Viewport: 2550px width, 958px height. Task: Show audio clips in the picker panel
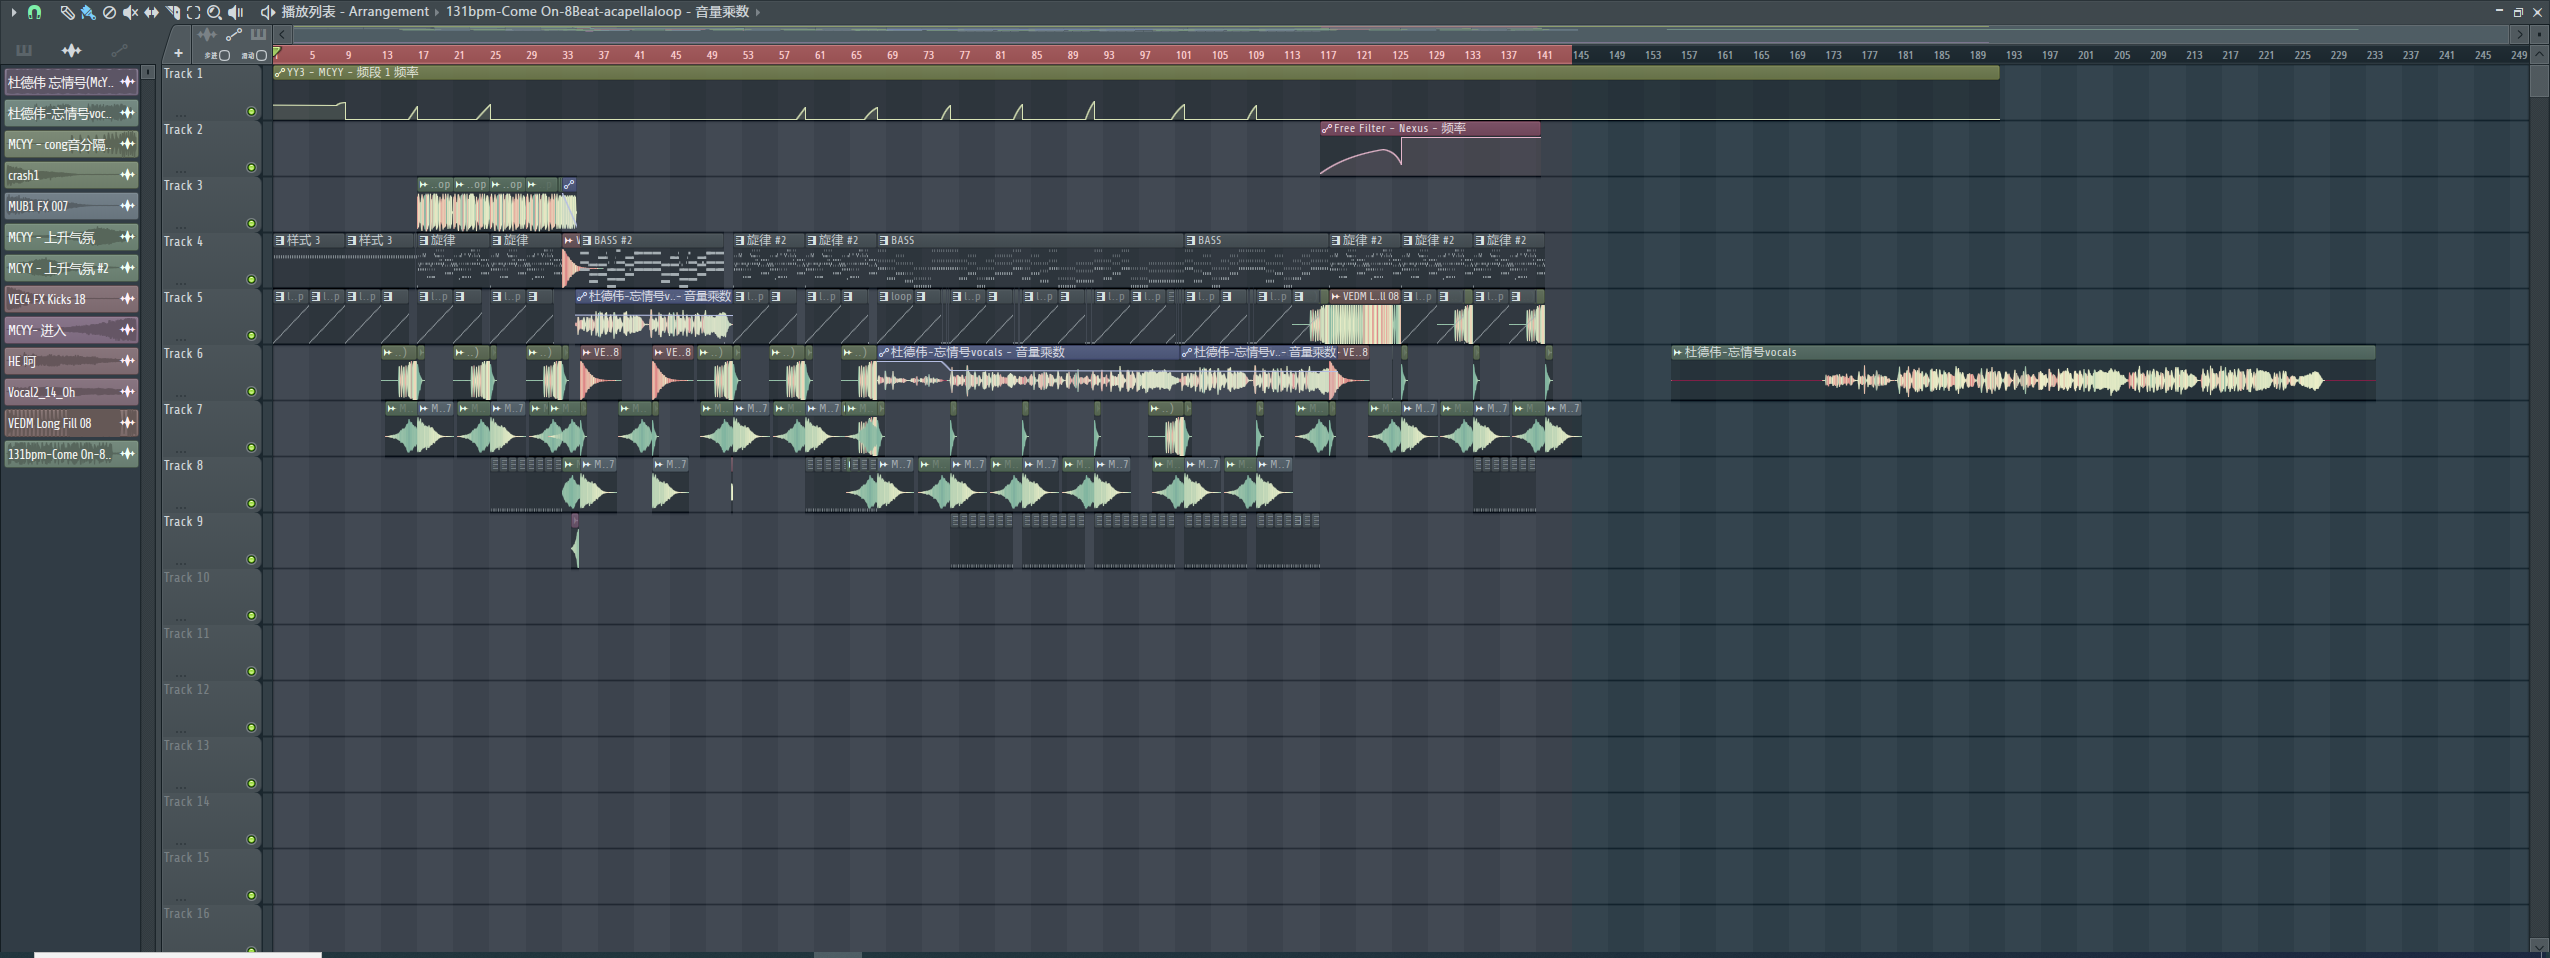(71, 50)
